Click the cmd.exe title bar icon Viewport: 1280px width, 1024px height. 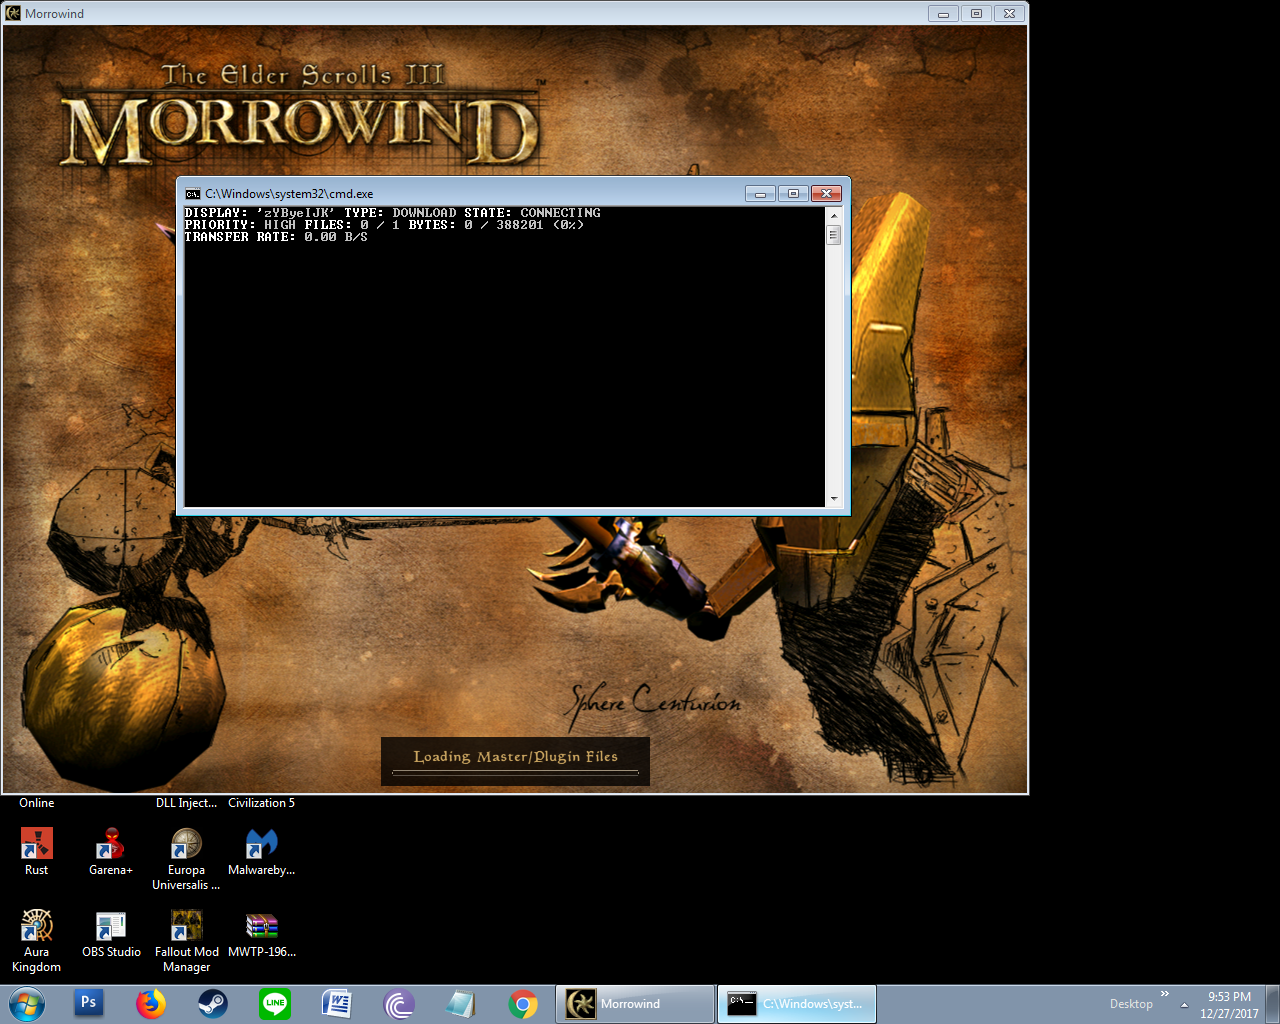click(x=193, y=194)
